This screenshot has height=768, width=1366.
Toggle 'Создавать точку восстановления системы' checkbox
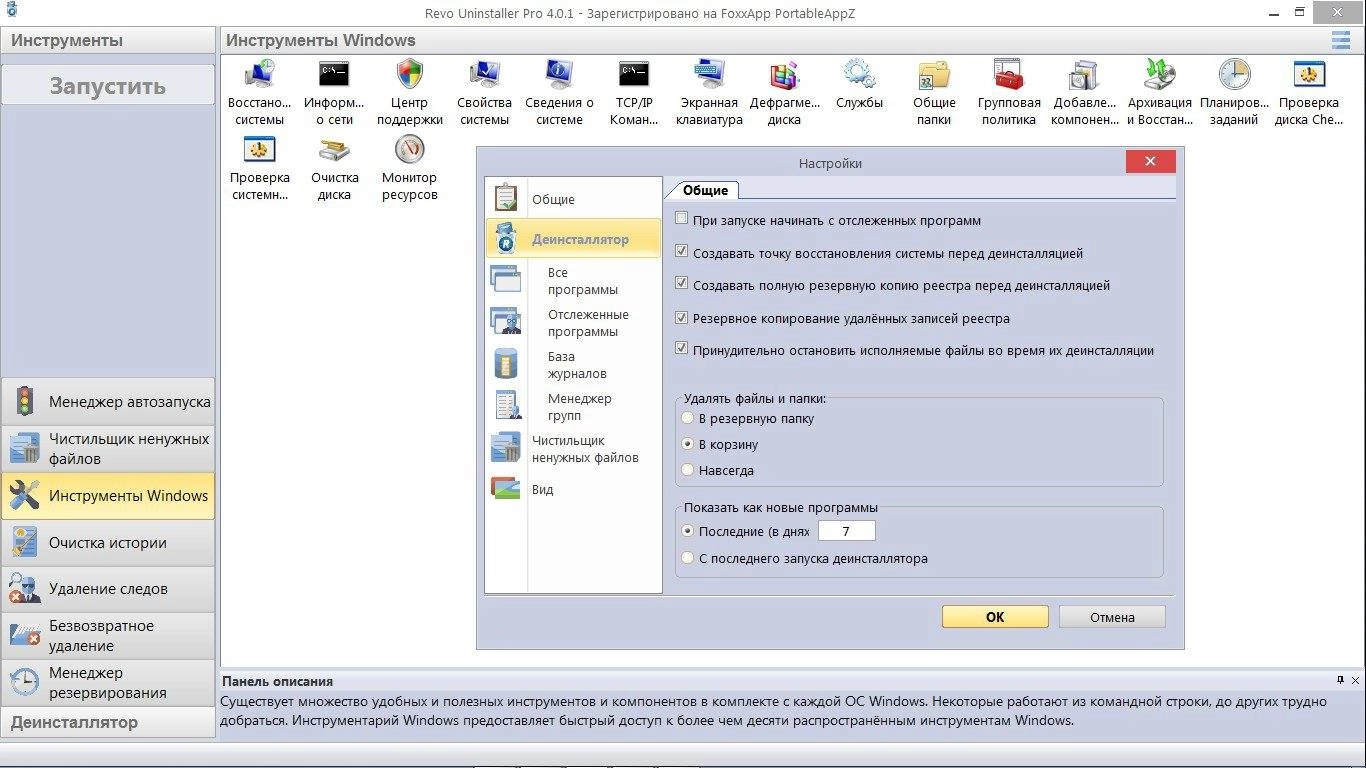(682, 252)
